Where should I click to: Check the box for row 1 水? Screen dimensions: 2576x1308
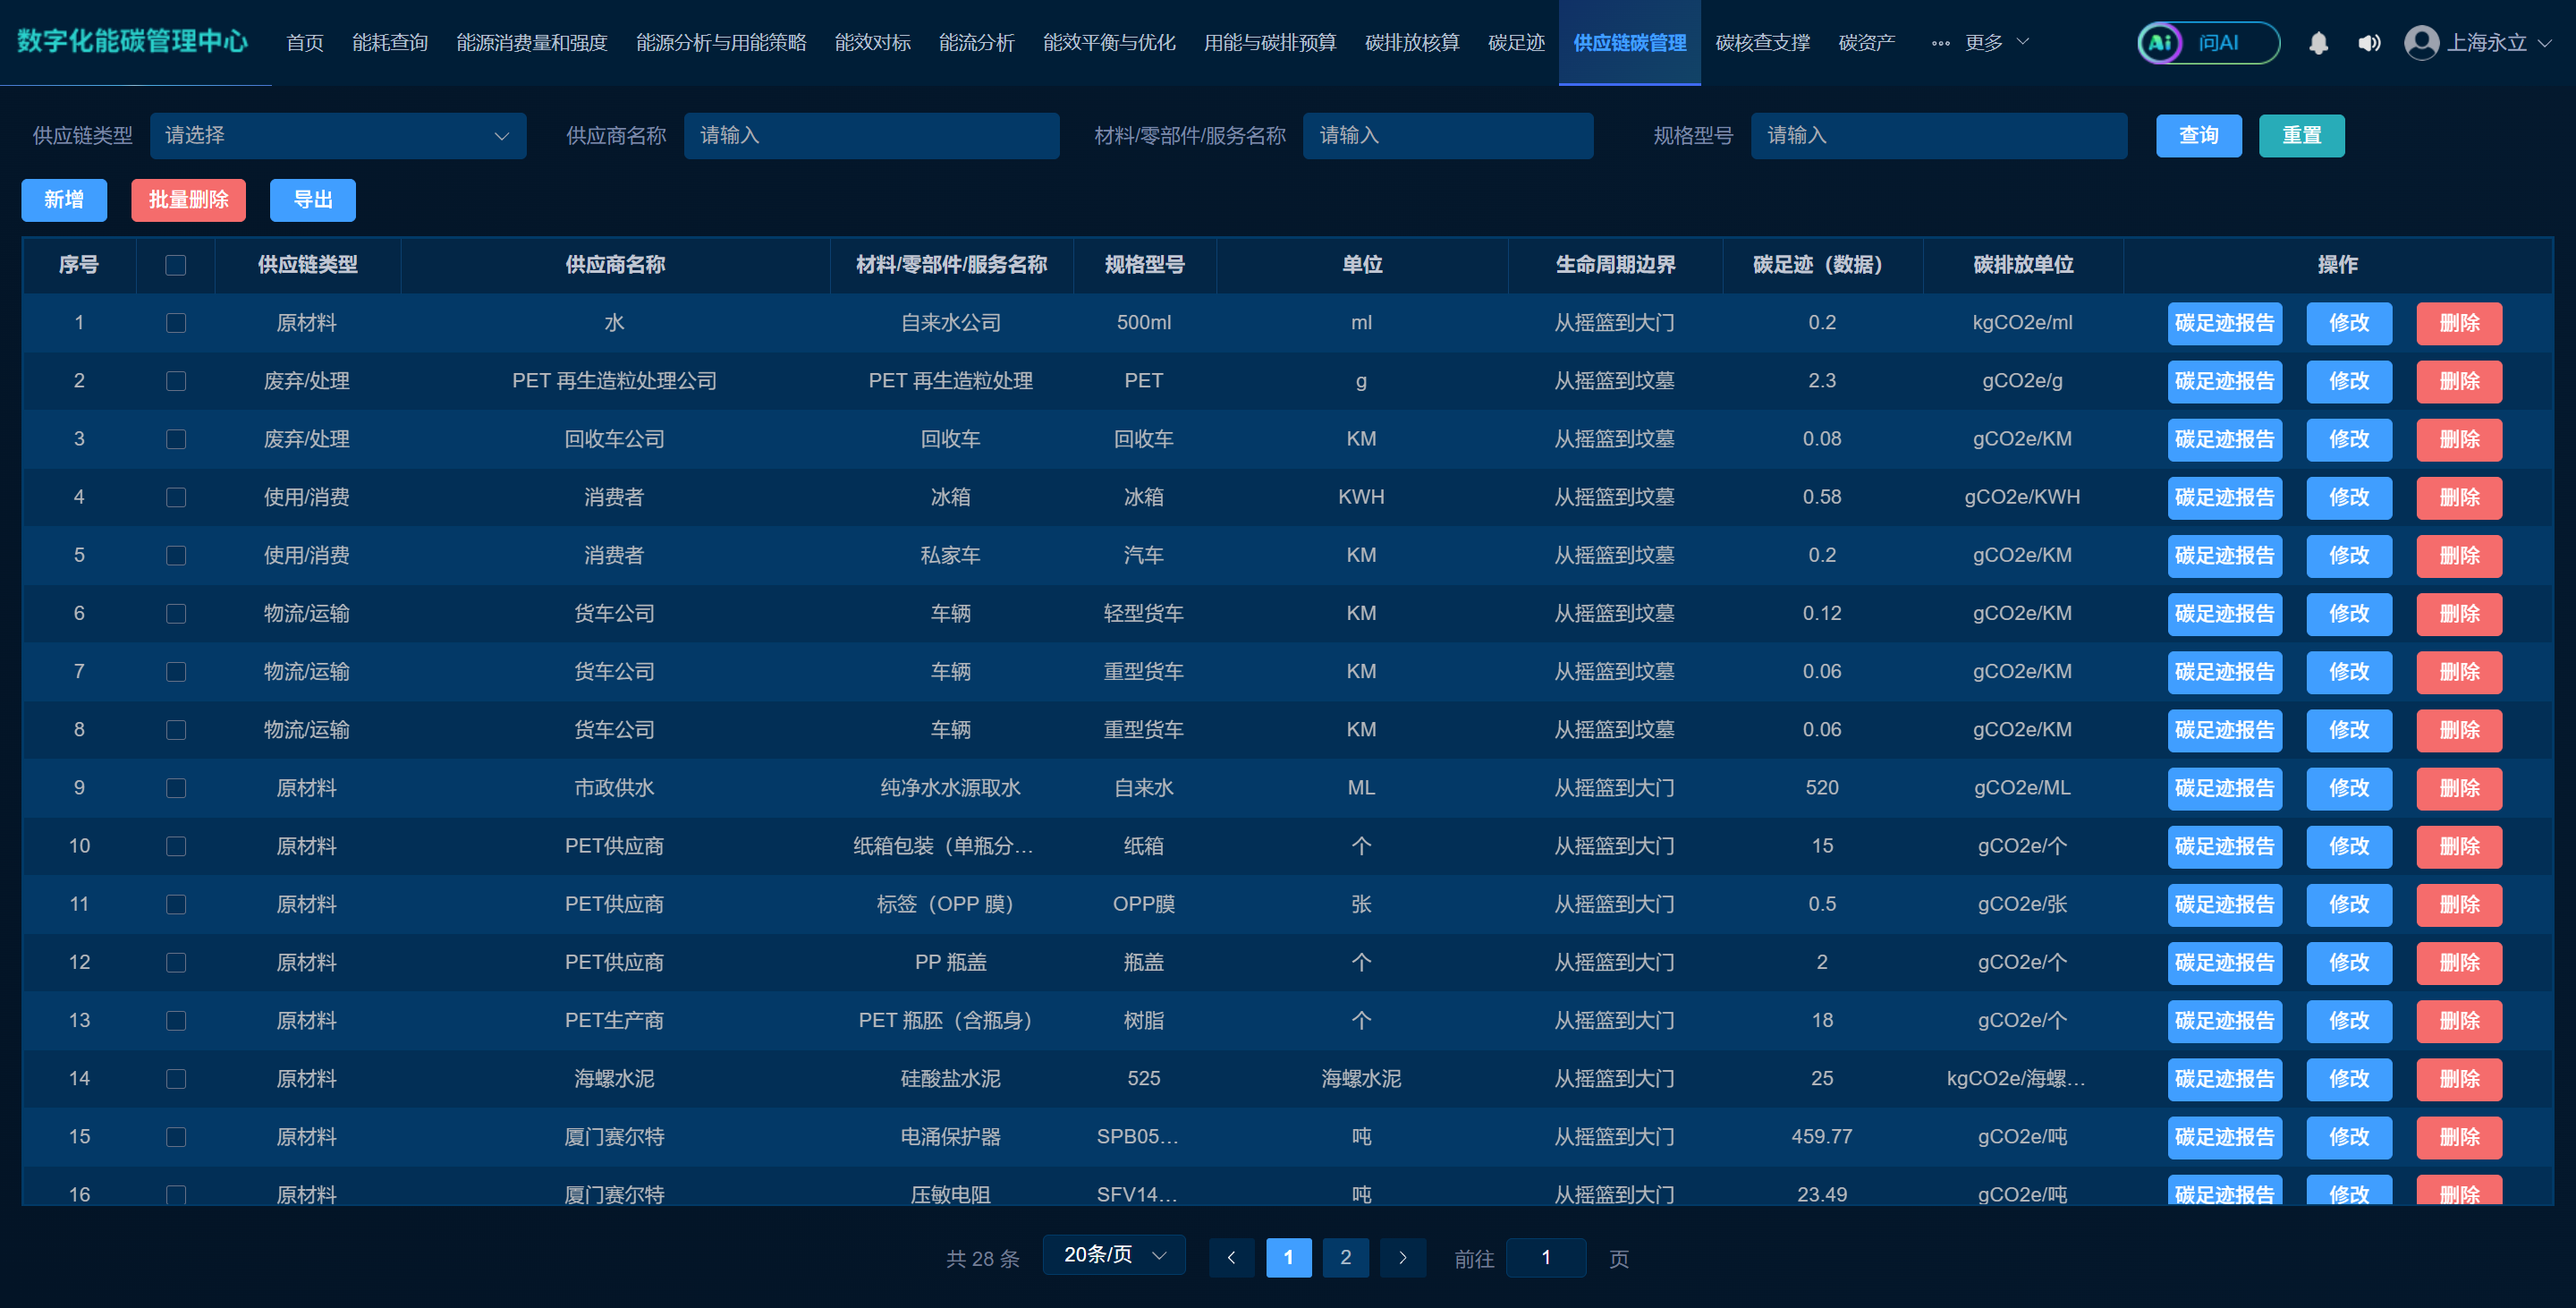[x=176, y=323]
